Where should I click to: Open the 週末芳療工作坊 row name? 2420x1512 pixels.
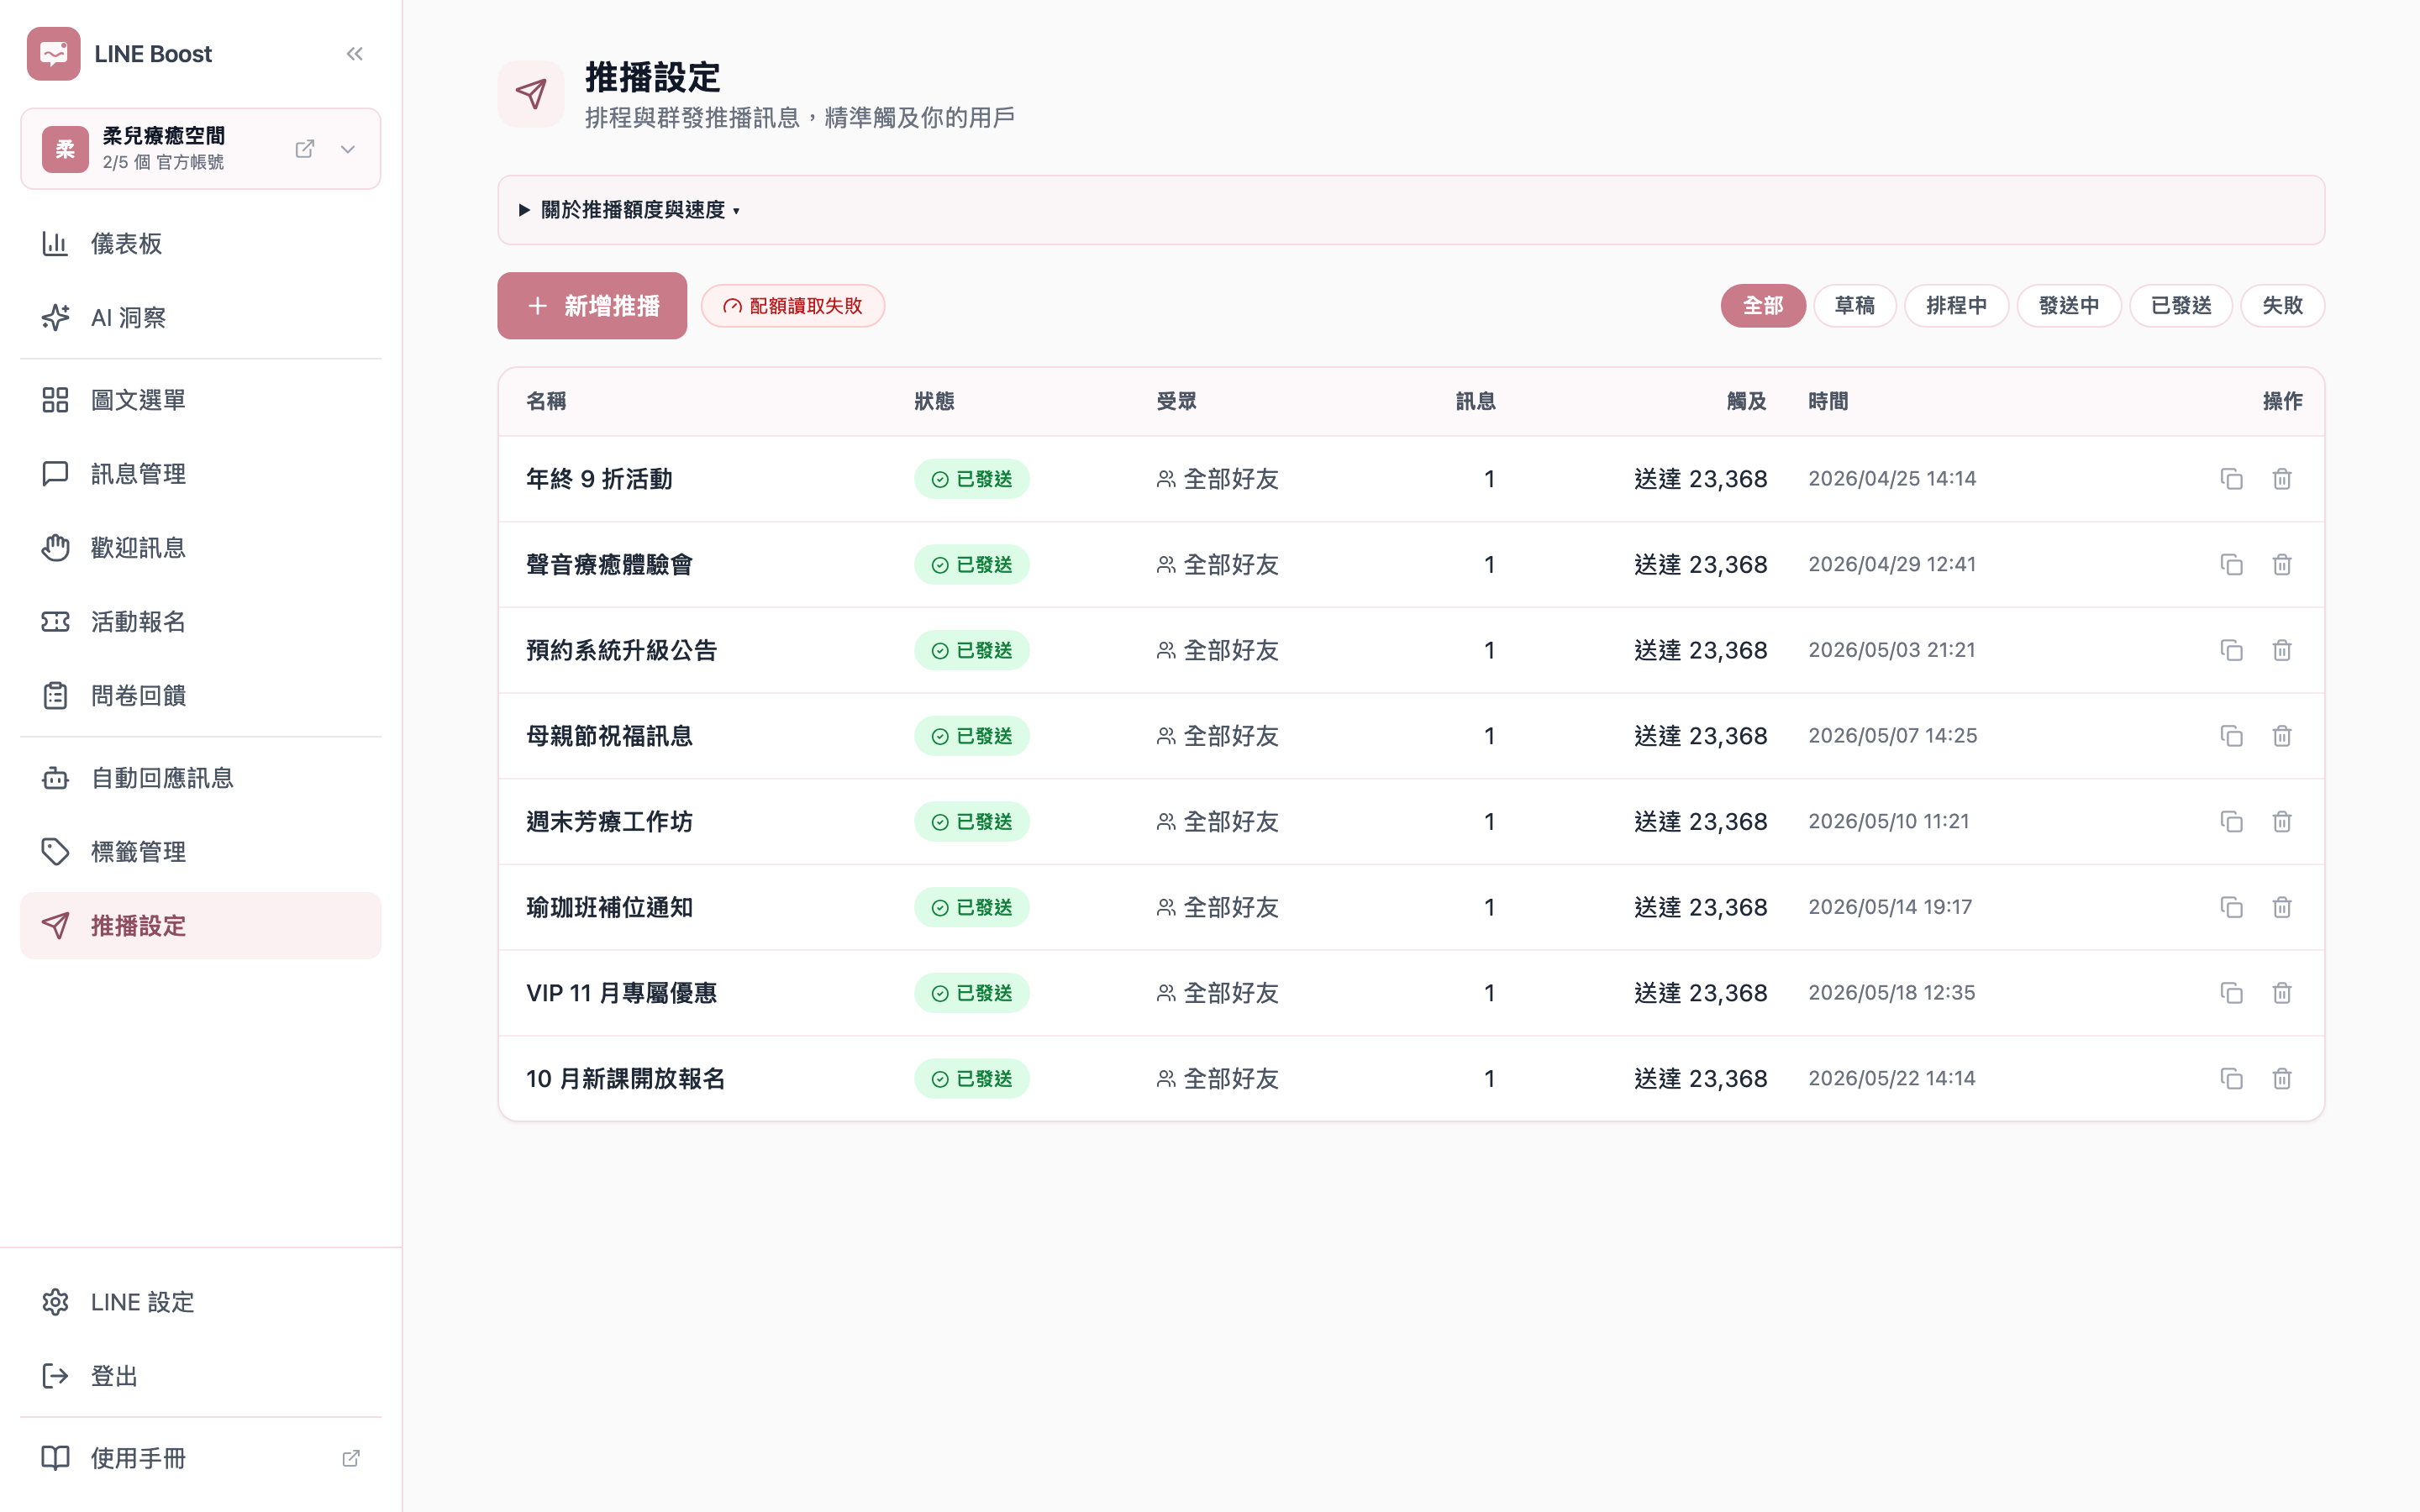pos(610,822)
